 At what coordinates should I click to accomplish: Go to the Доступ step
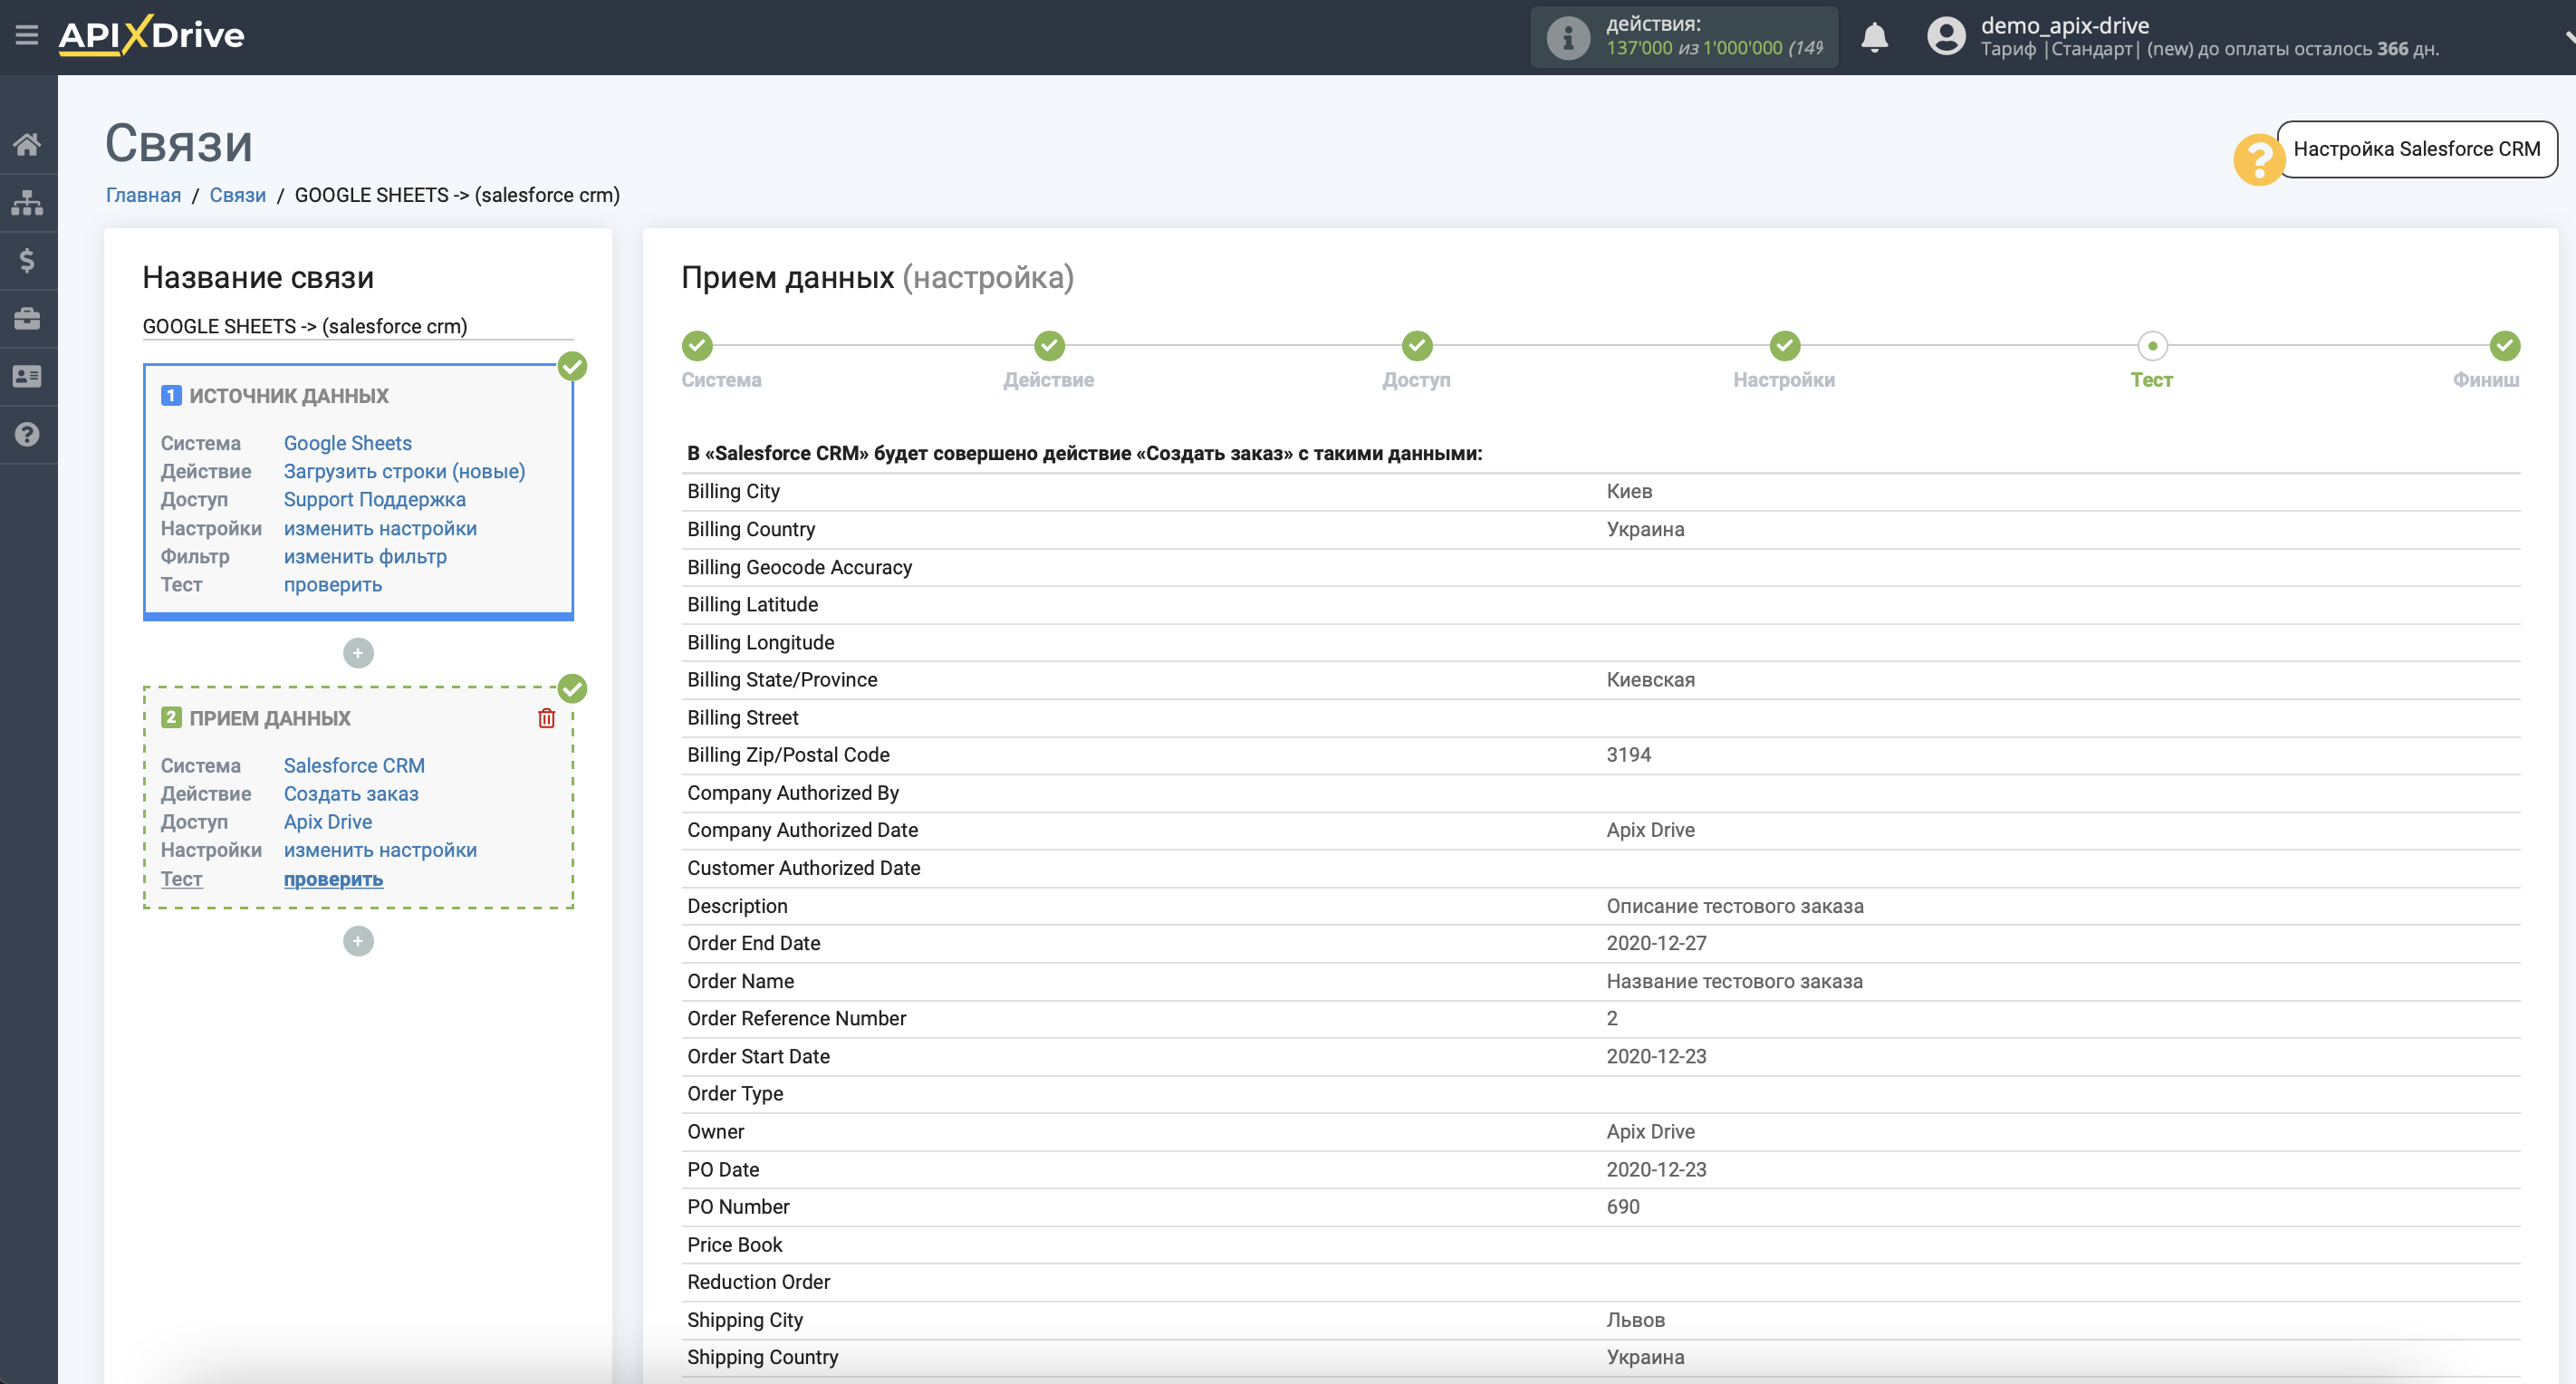tap(1416, 345)
